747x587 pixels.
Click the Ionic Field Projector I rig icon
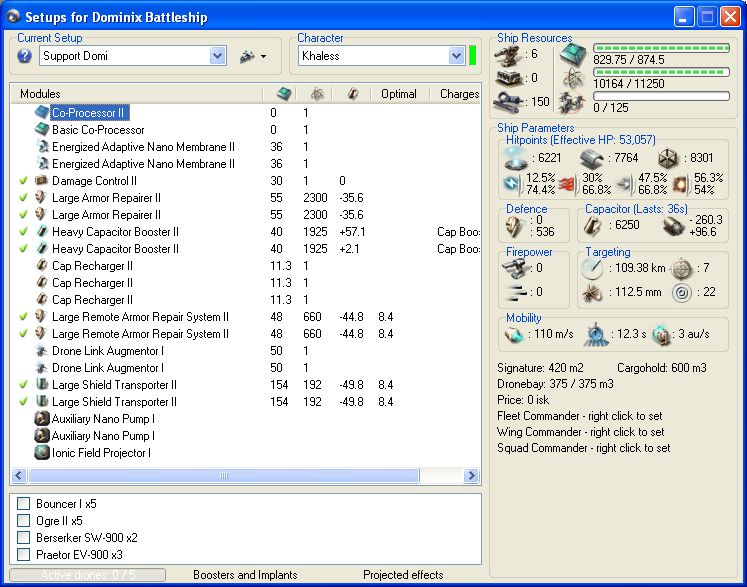click(42, 453)
